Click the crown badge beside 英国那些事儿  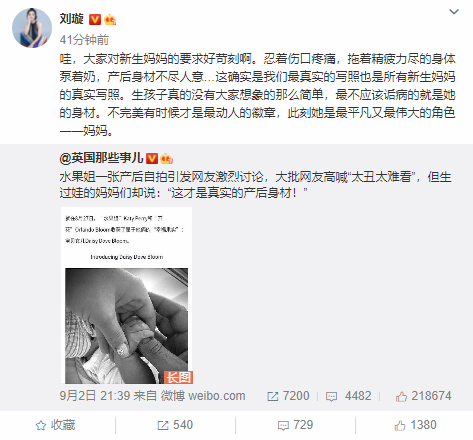166,158
